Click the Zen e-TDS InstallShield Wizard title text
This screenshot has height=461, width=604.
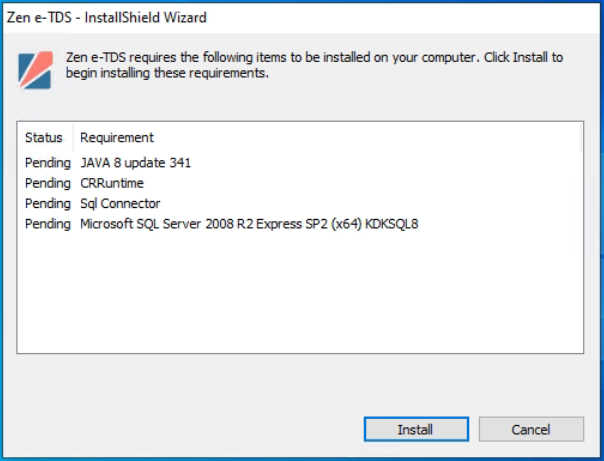coord(107,17)
